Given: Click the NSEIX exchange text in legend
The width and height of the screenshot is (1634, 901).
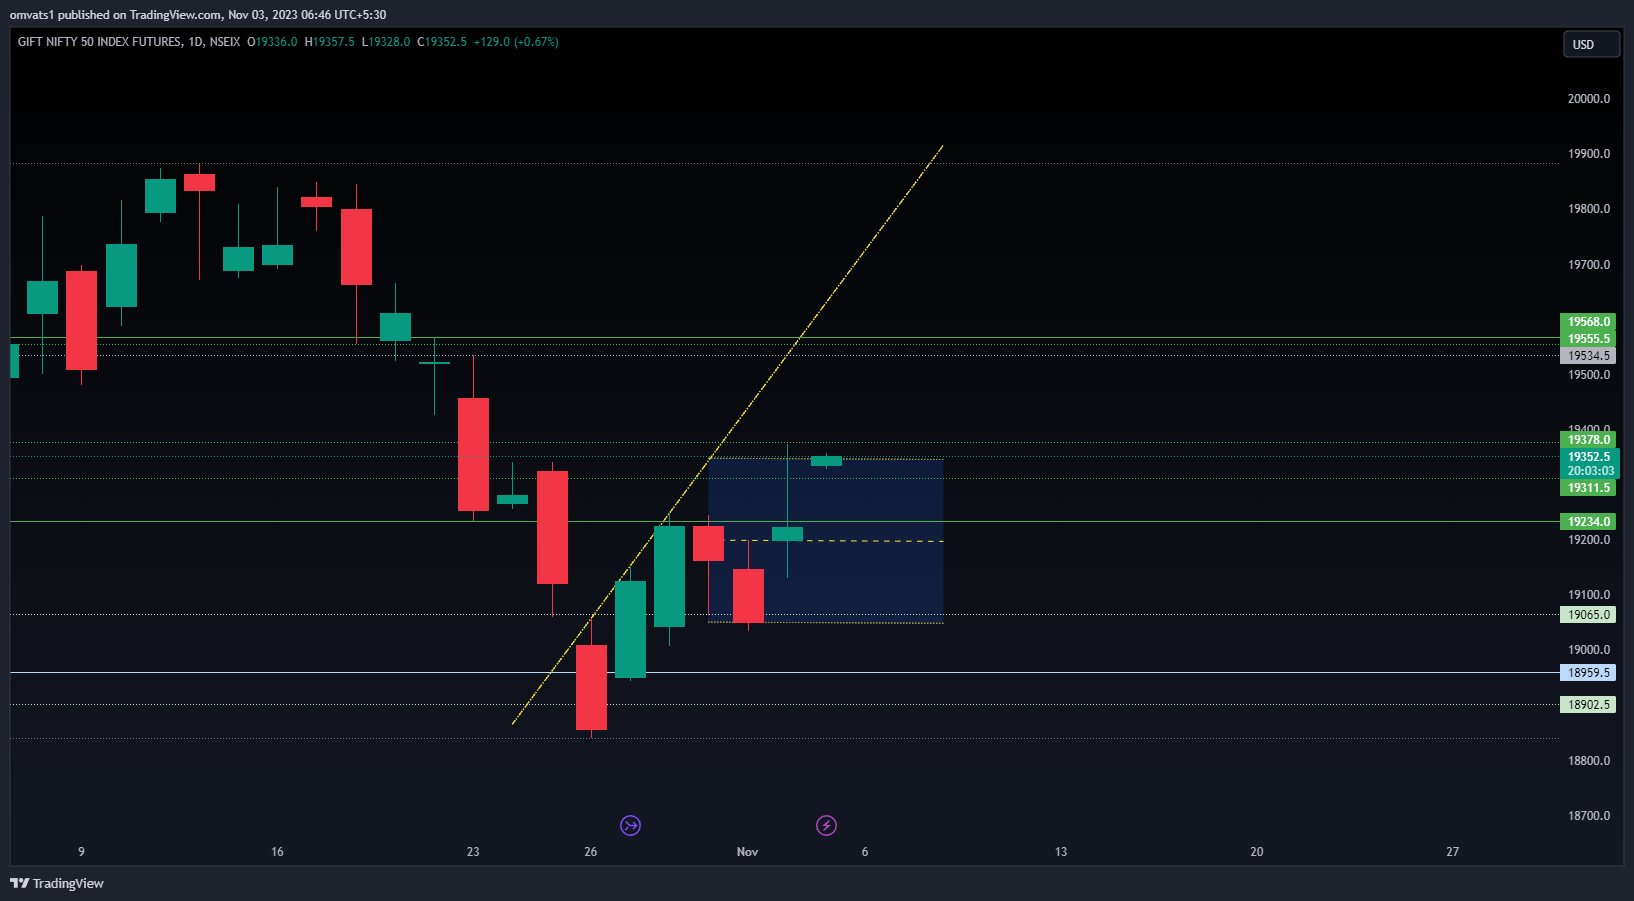Looking at the screenshot, I should pos(225,42).
